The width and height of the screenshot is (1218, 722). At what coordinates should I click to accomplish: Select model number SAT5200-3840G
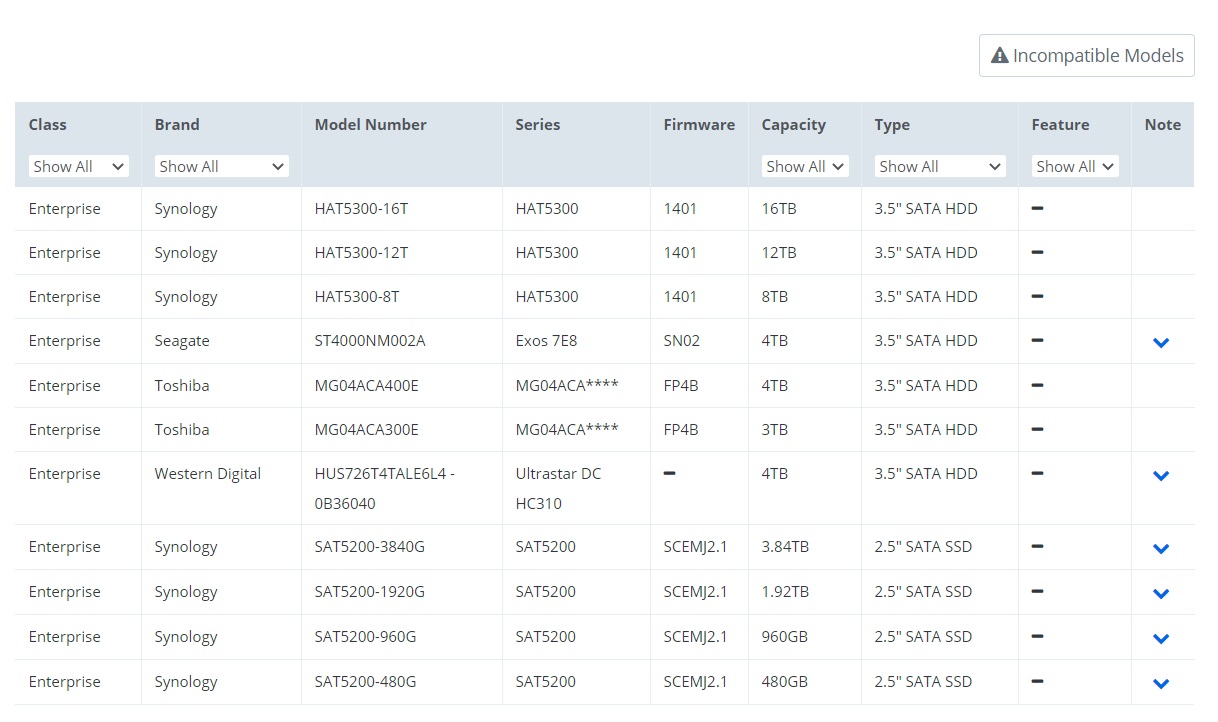(370, 547)
